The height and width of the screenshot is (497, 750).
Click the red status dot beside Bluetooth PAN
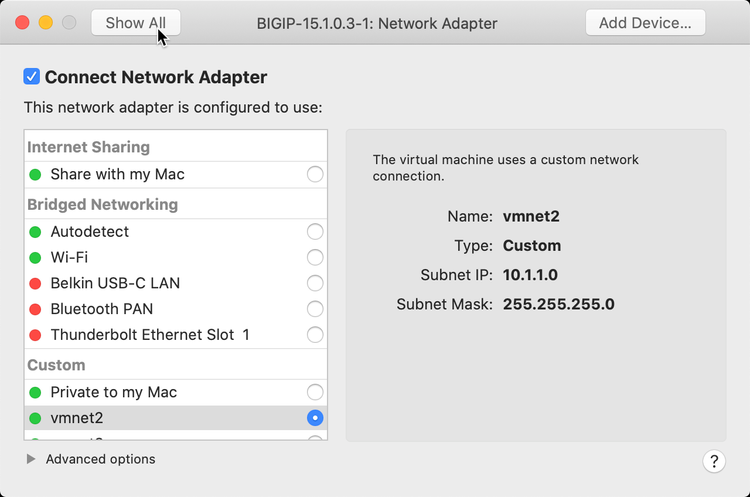pyautogui.click(x=36, y=309)
